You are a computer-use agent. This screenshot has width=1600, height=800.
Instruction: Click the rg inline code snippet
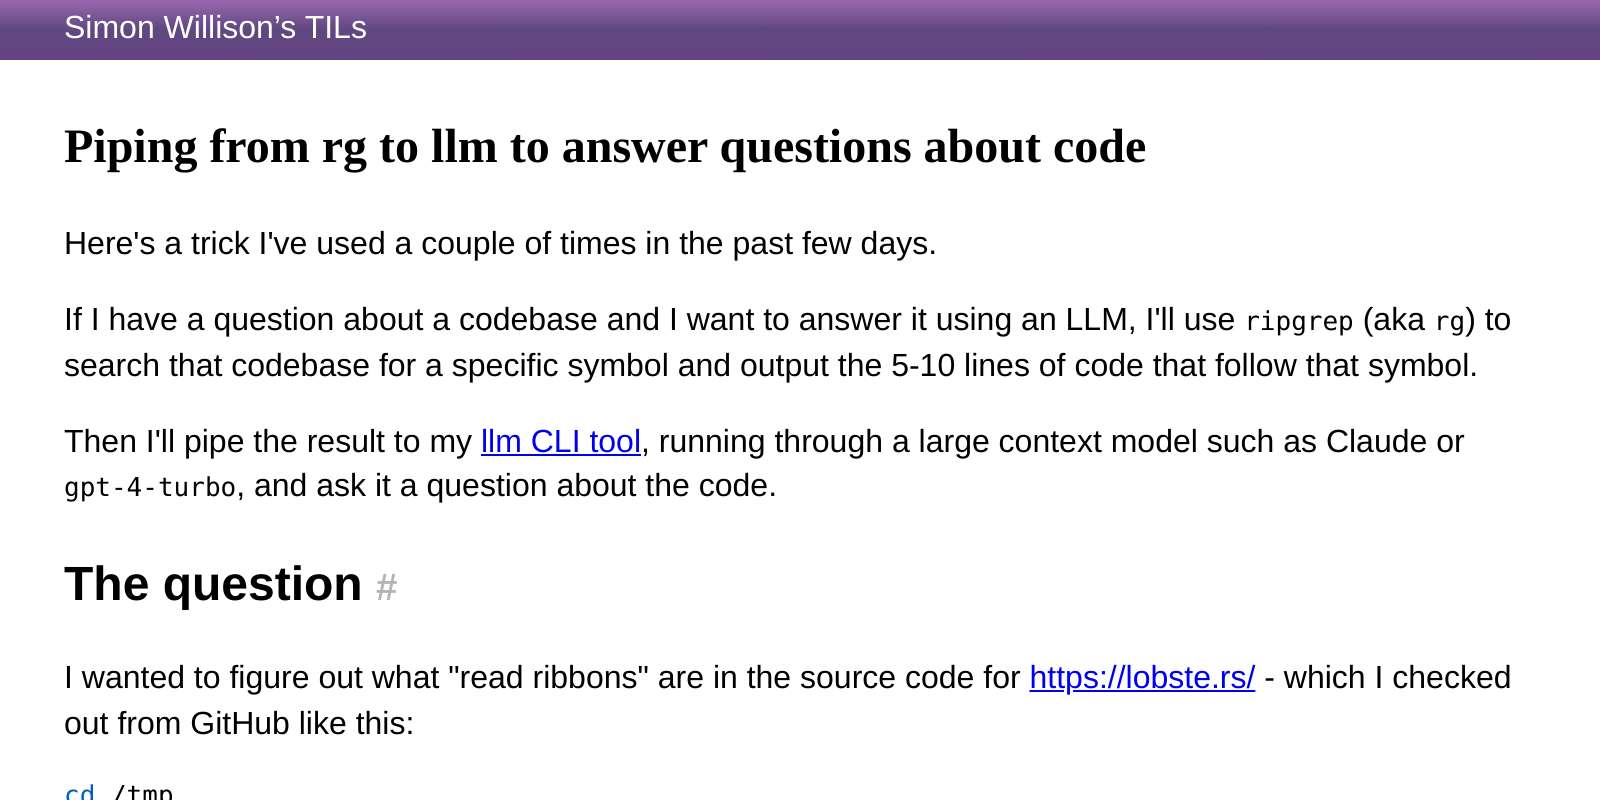[1452, 321]
